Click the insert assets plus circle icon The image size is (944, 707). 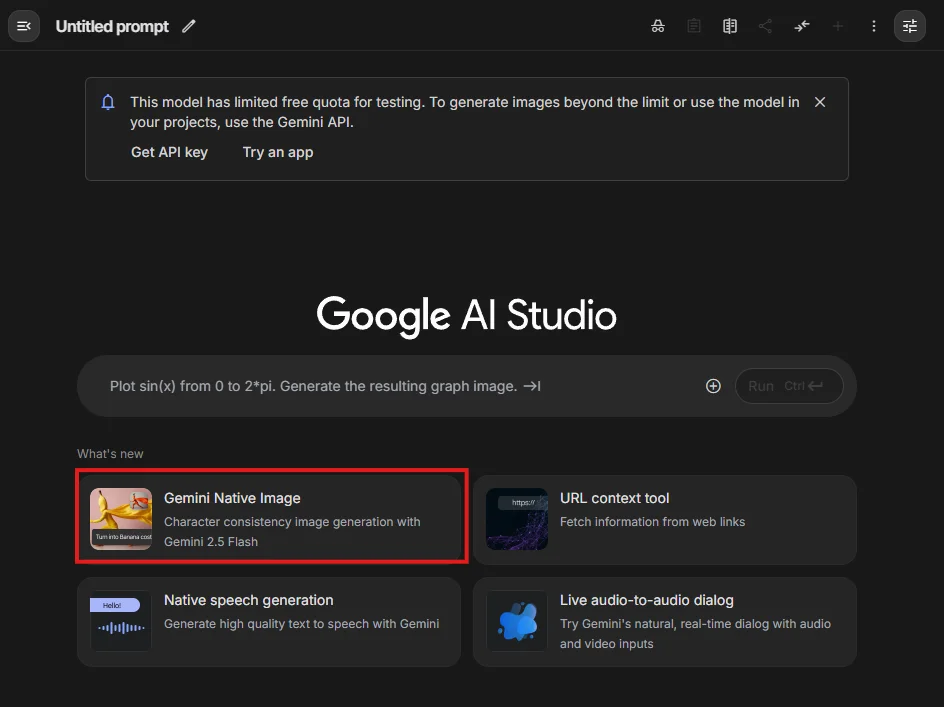pyautogui.click(x=713, y=386)
